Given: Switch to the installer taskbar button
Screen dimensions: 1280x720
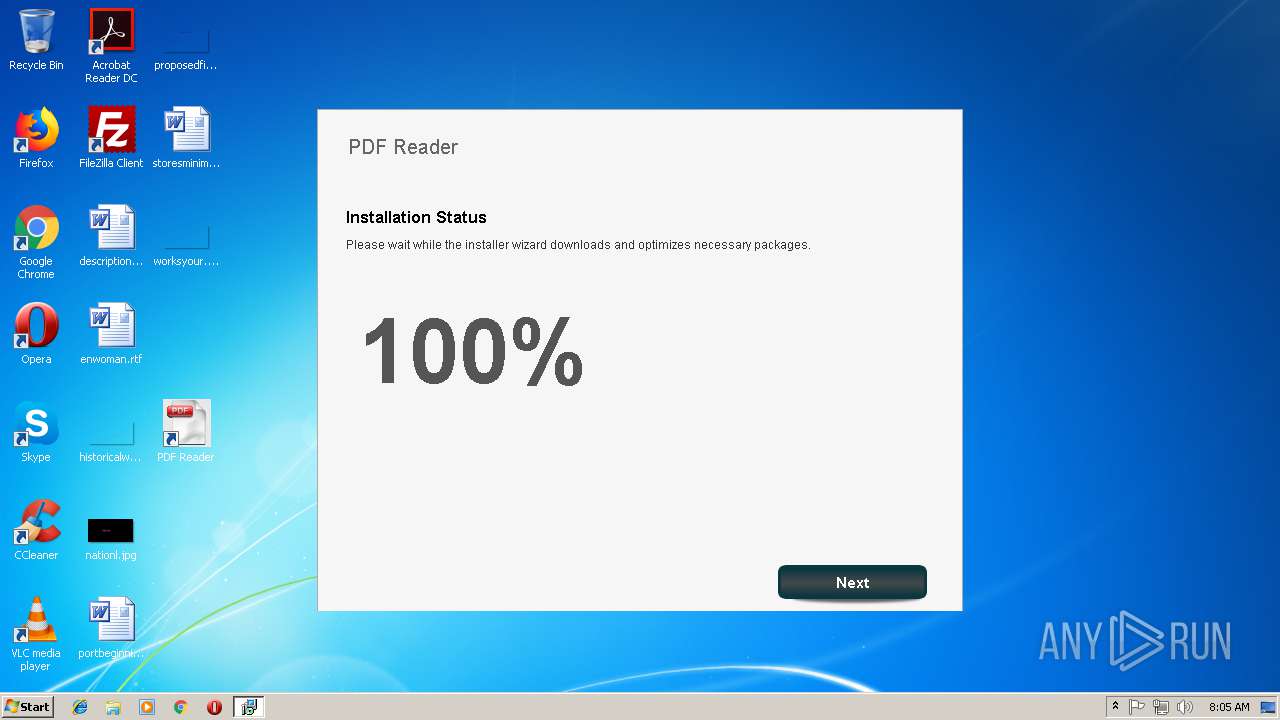Looking at the screenshot, I should pos(248,707).
